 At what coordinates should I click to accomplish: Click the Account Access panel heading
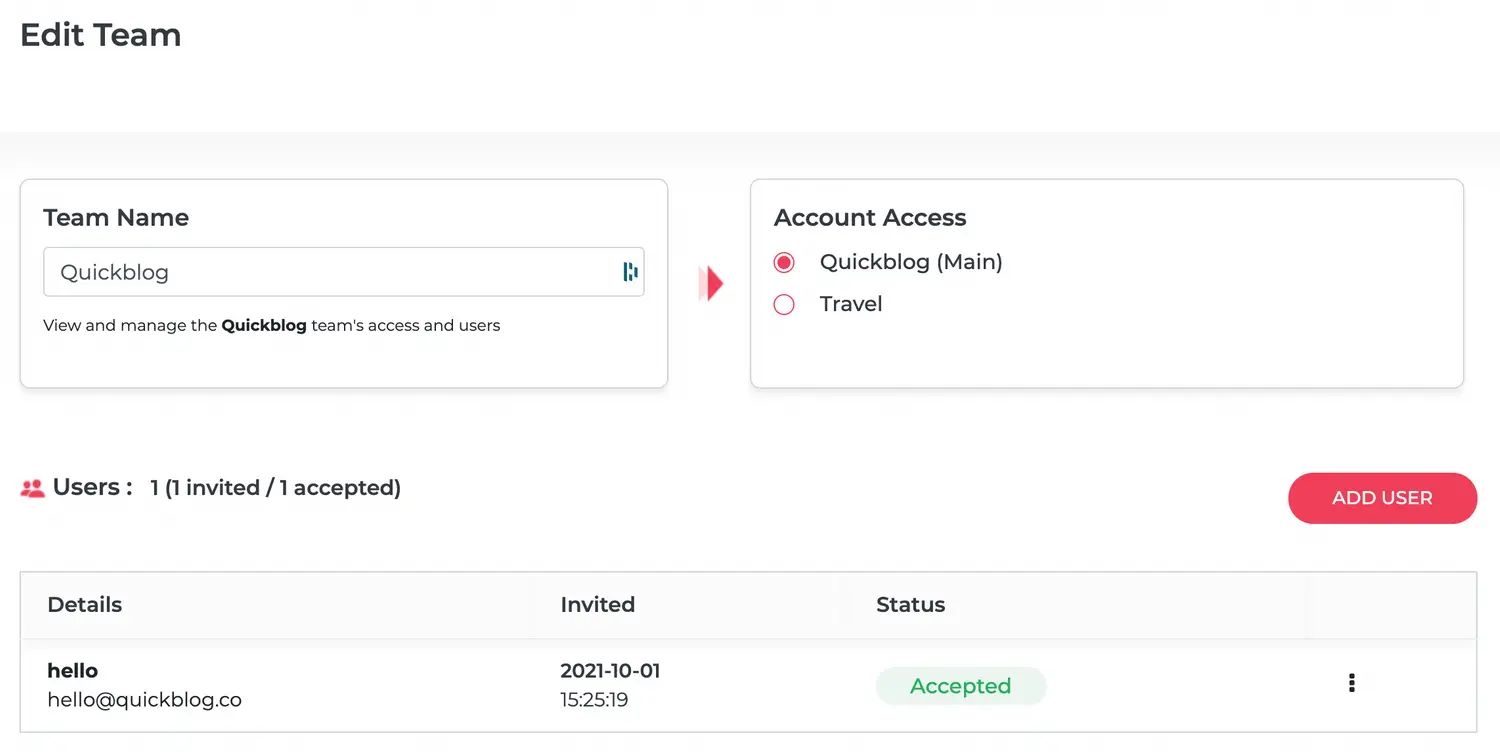869,217
